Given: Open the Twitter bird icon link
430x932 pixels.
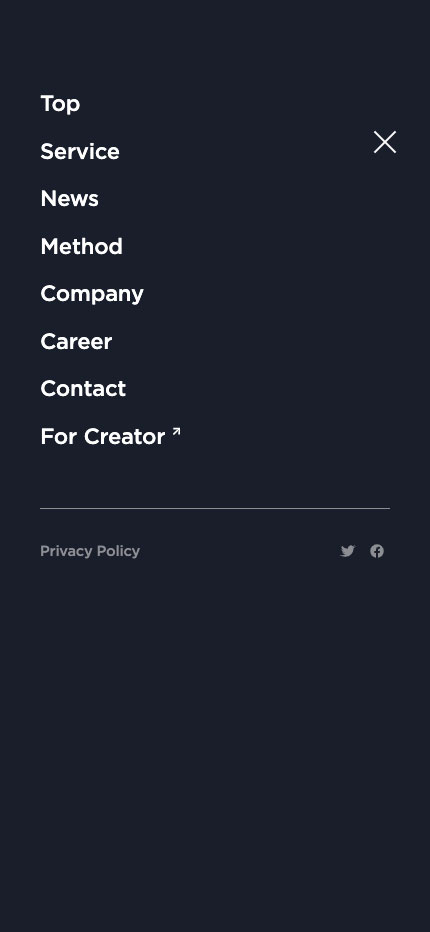Looking at the screenshot, I should click(347, 551).
